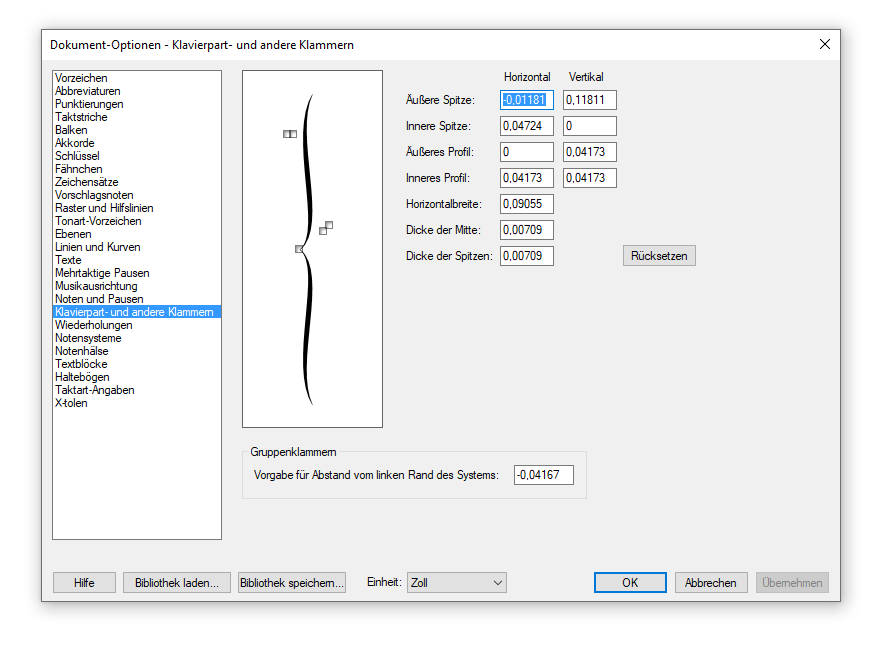The image size is (893, 656).
Task: Close the Dokument-Optionen dialog
Action: click(825, 44)
